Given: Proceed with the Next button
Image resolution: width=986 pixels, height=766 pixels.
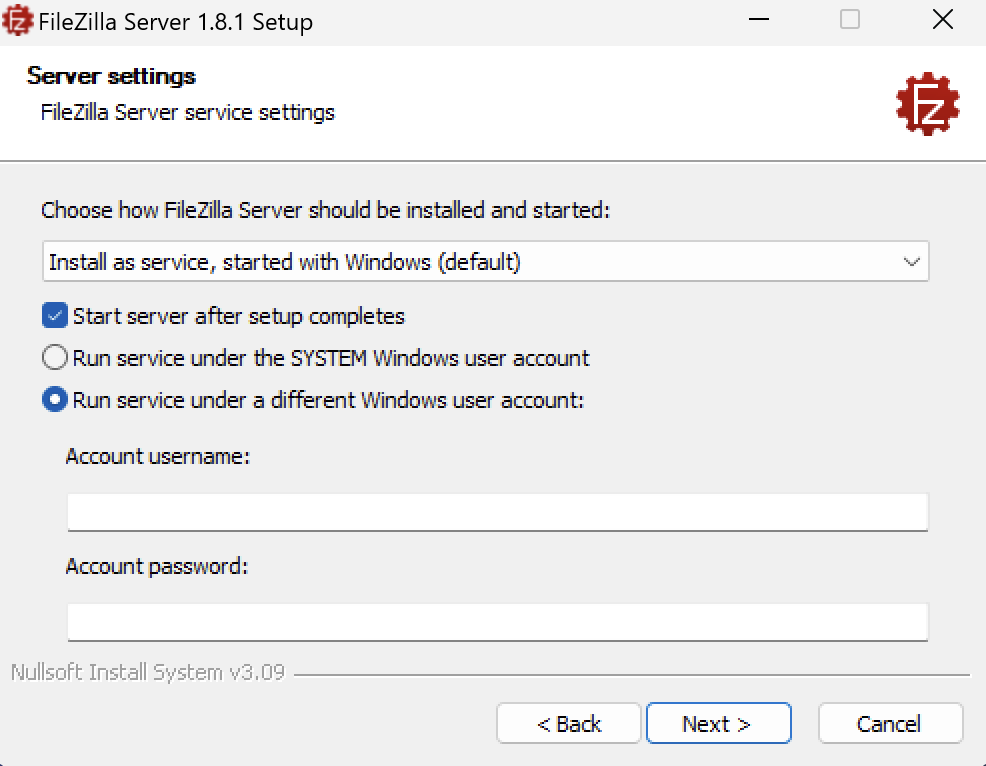Looking at the screenshot, I should point(719,724).
